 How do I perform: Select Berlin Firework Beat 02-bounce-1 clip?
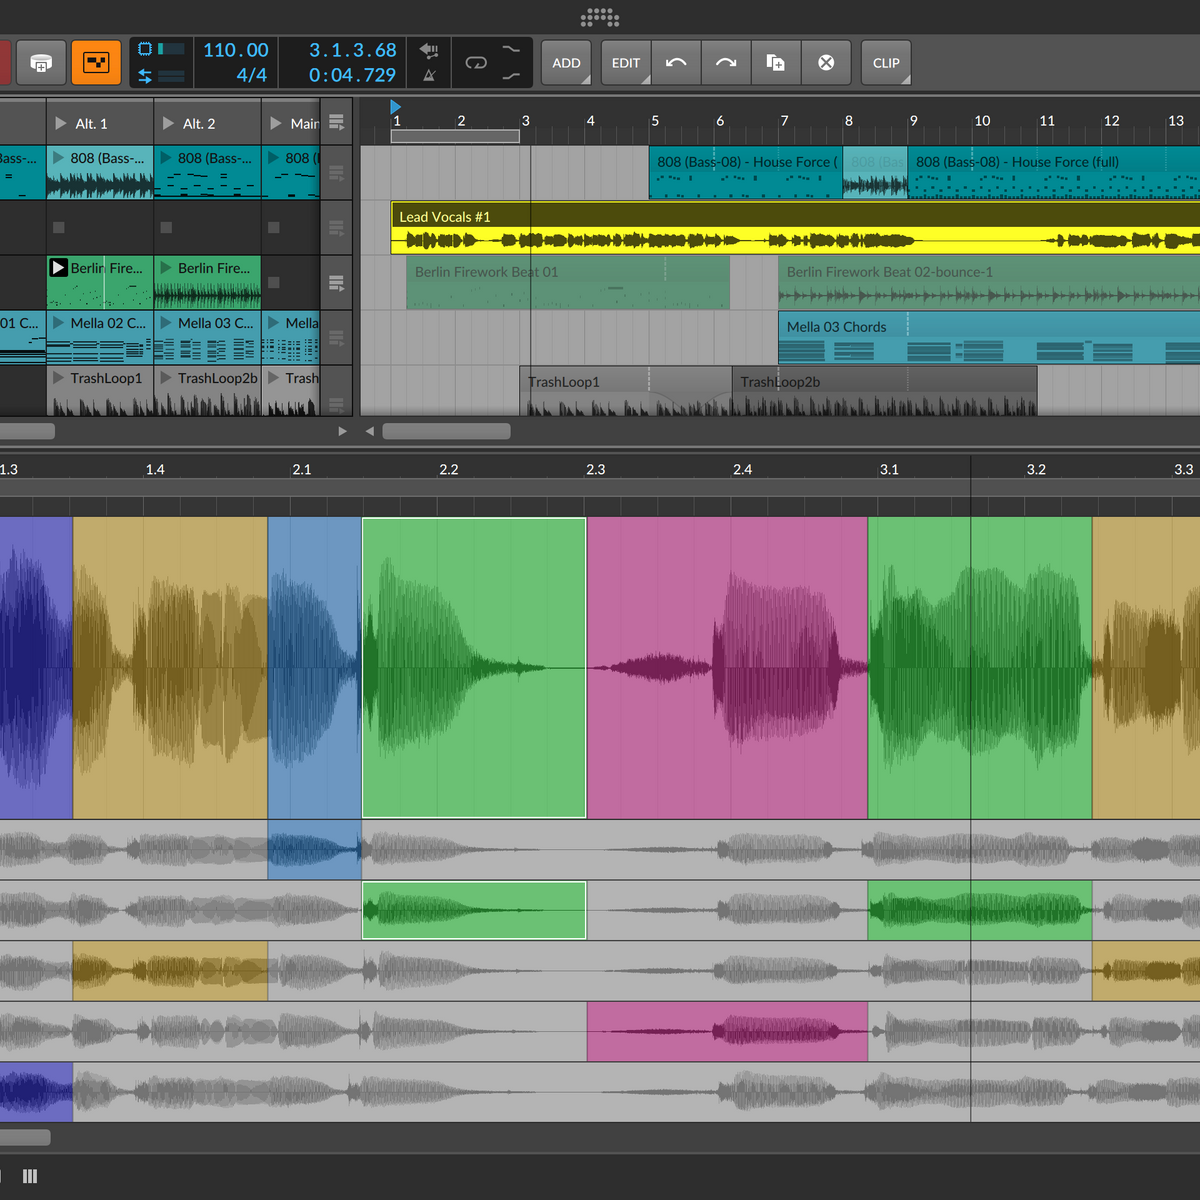pos(989,282)
